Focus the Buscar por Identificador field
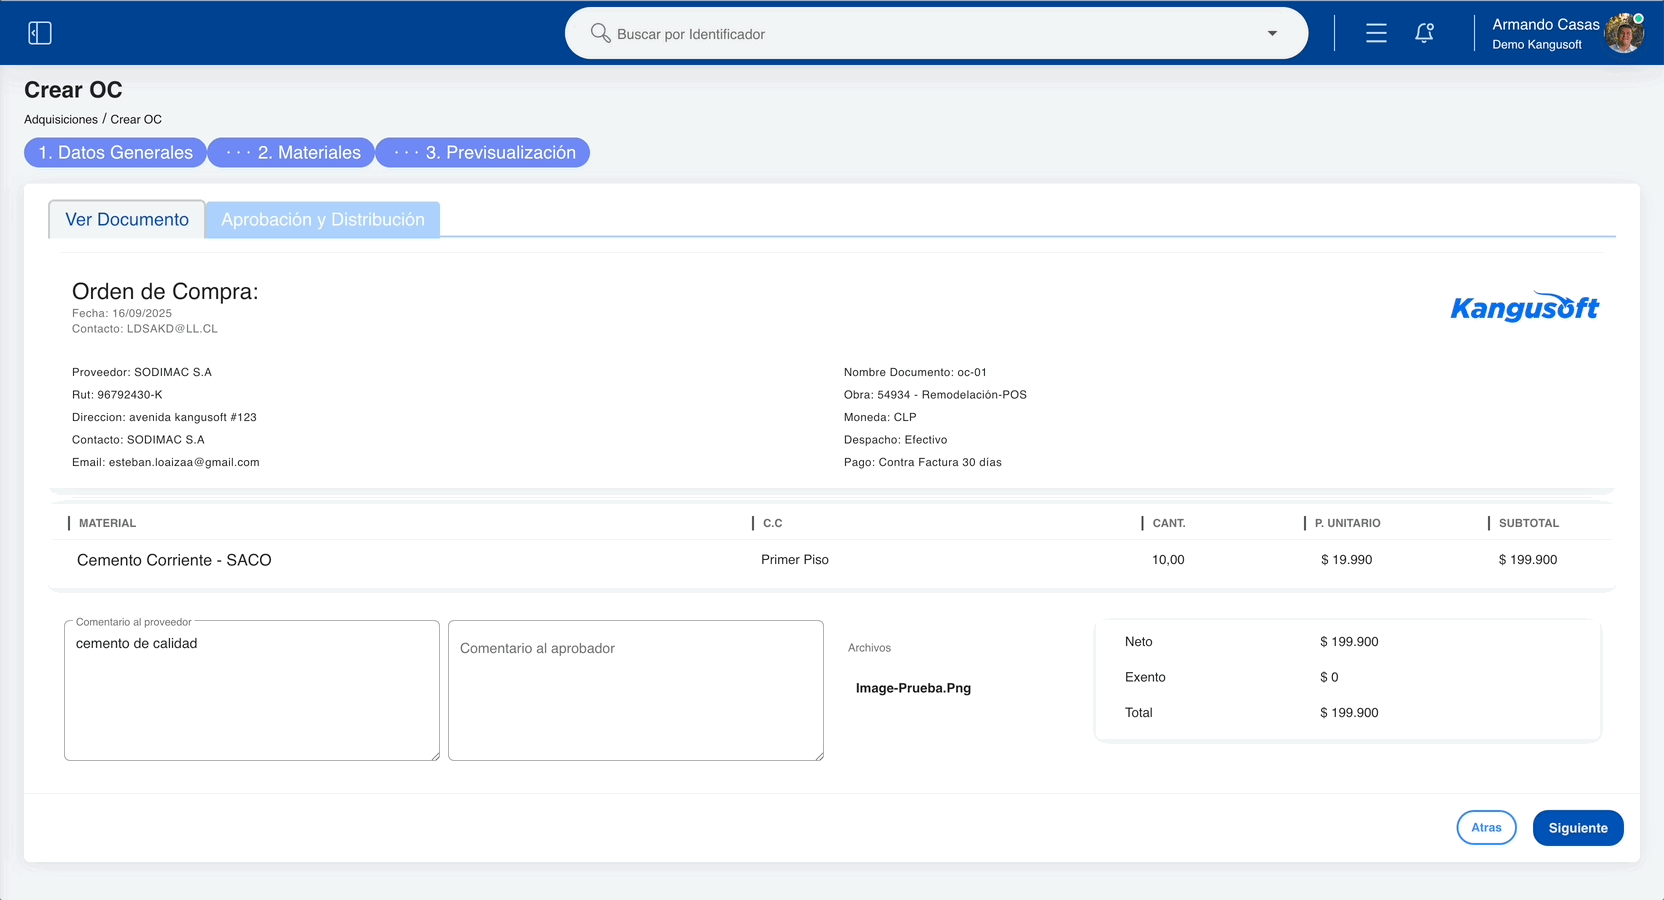This screenshot has width=1664, height=900. [936, 33]
